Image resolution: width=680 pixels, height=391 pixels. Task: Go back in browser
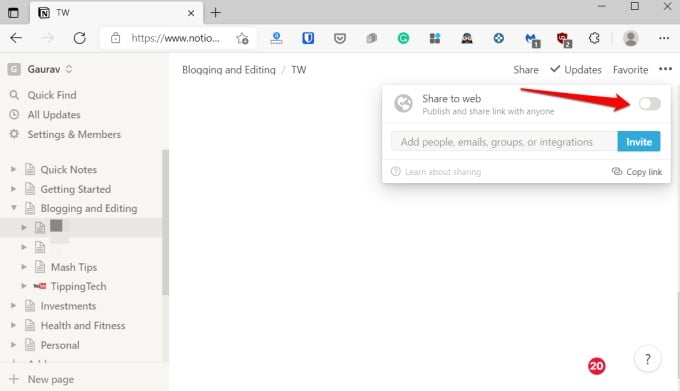(x=16, y=38)
